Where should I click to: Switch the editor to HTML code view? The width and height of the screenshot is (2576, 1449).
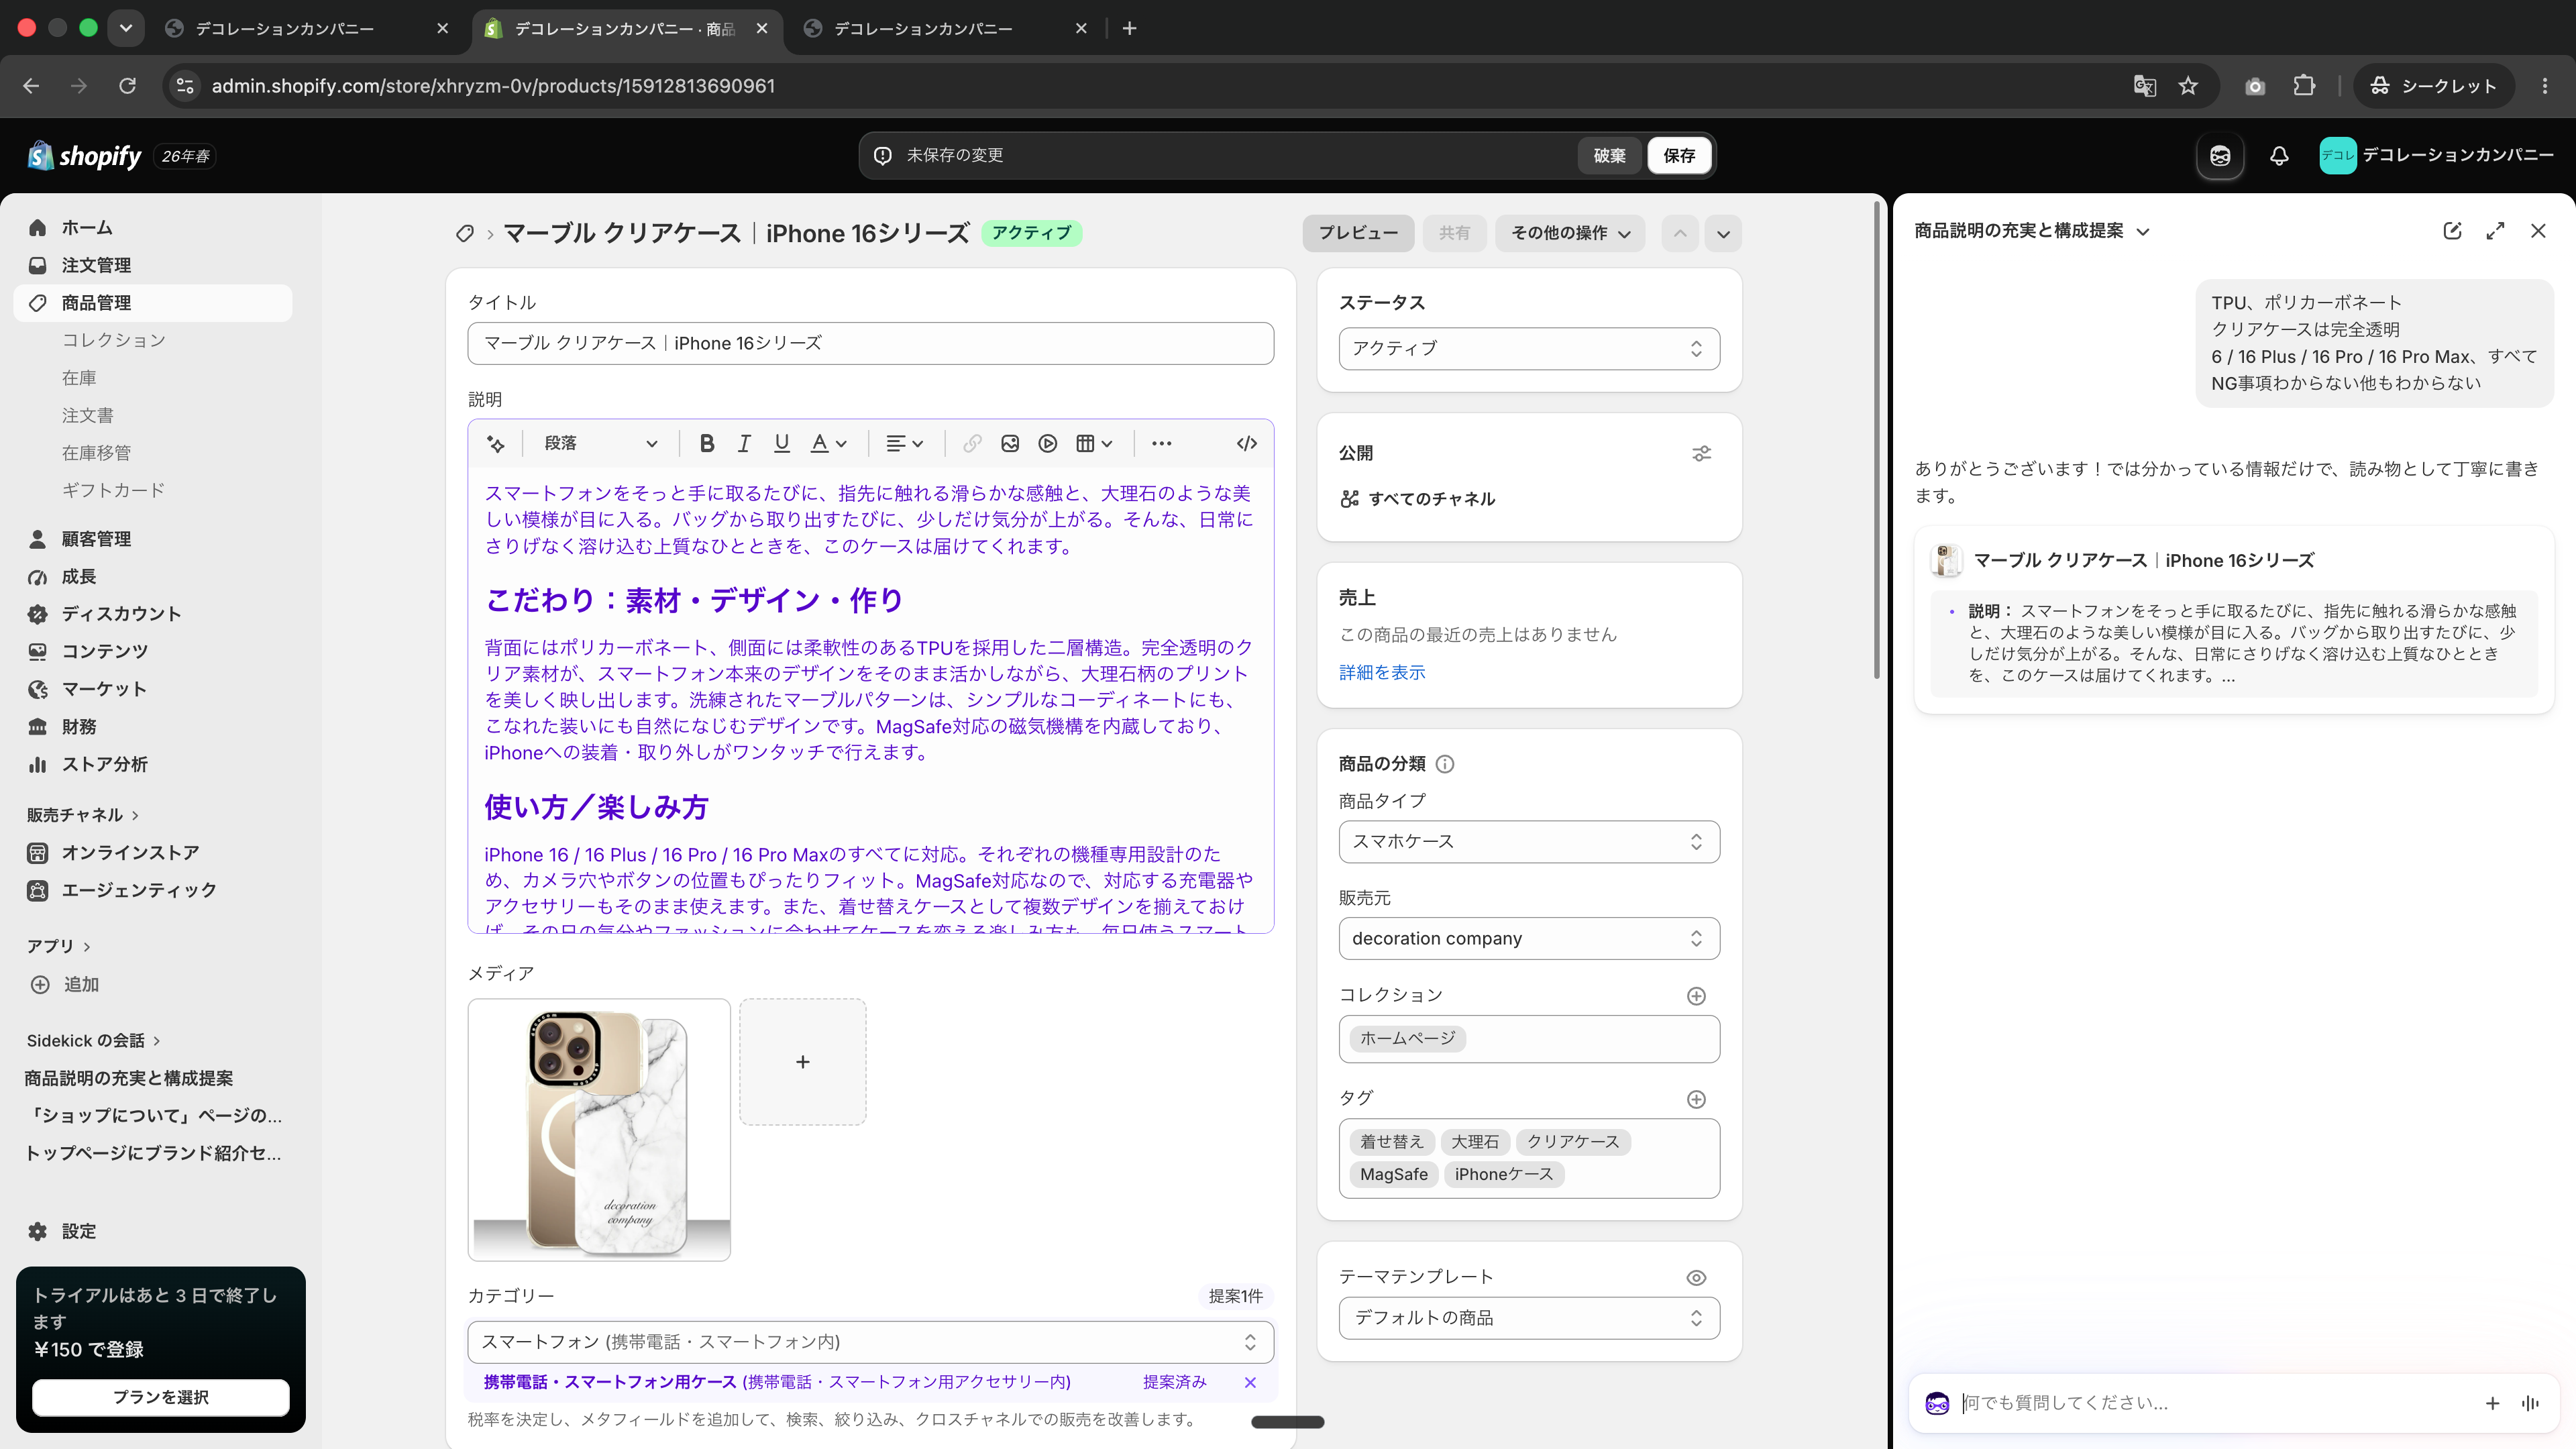pyautogui.click(x=1246, y=443)
